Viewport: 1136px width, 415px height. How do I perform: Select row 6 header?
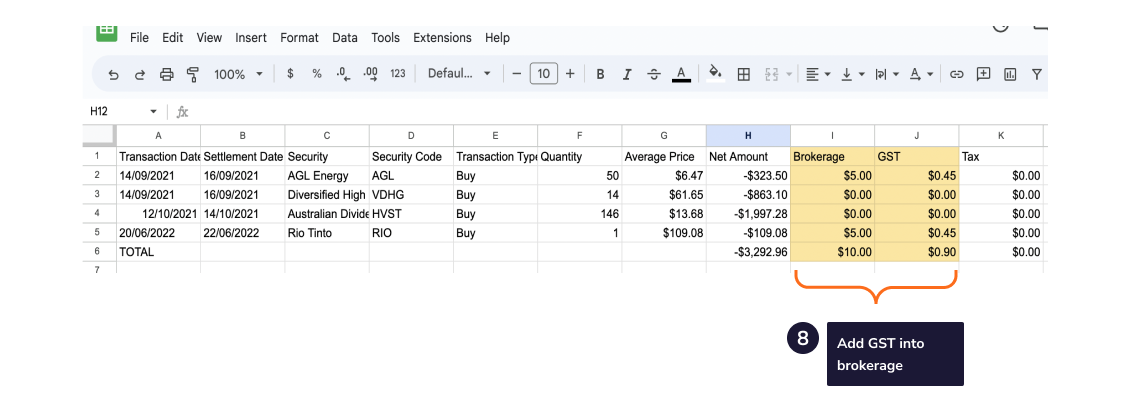tap(99, 252)
